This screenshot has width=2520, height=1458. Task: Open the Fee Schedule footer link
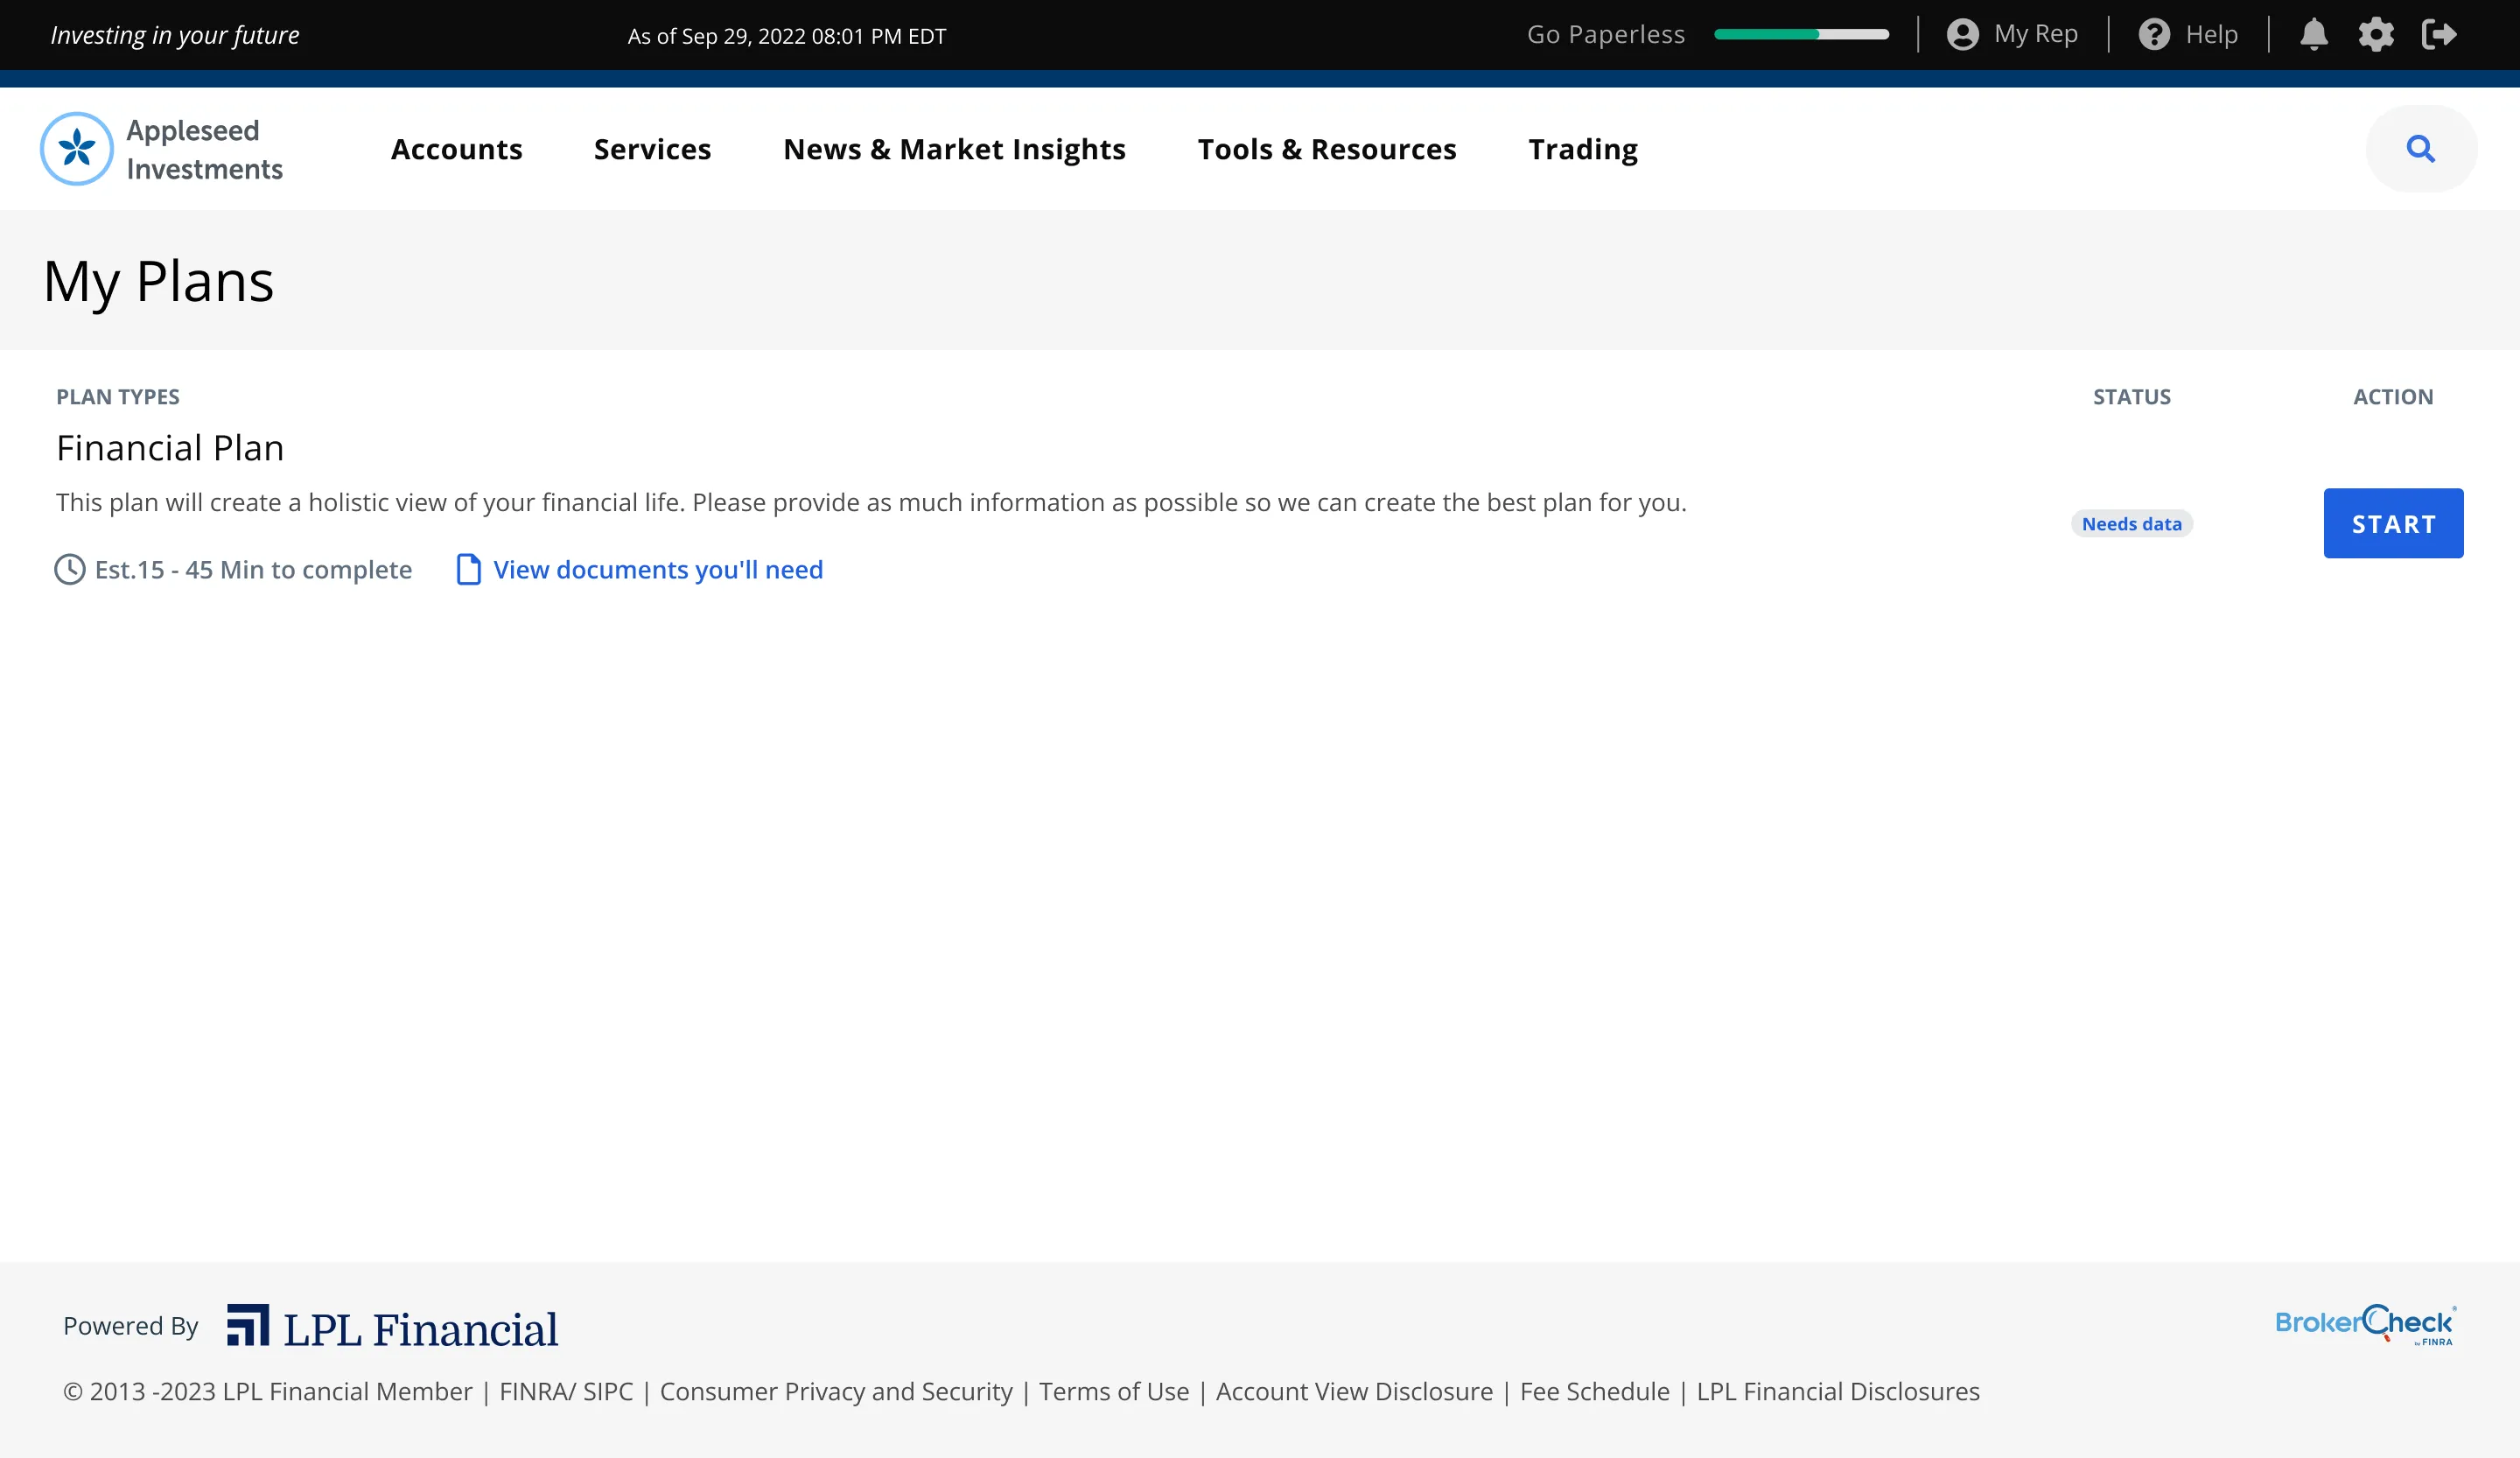coord(1594,1391)
